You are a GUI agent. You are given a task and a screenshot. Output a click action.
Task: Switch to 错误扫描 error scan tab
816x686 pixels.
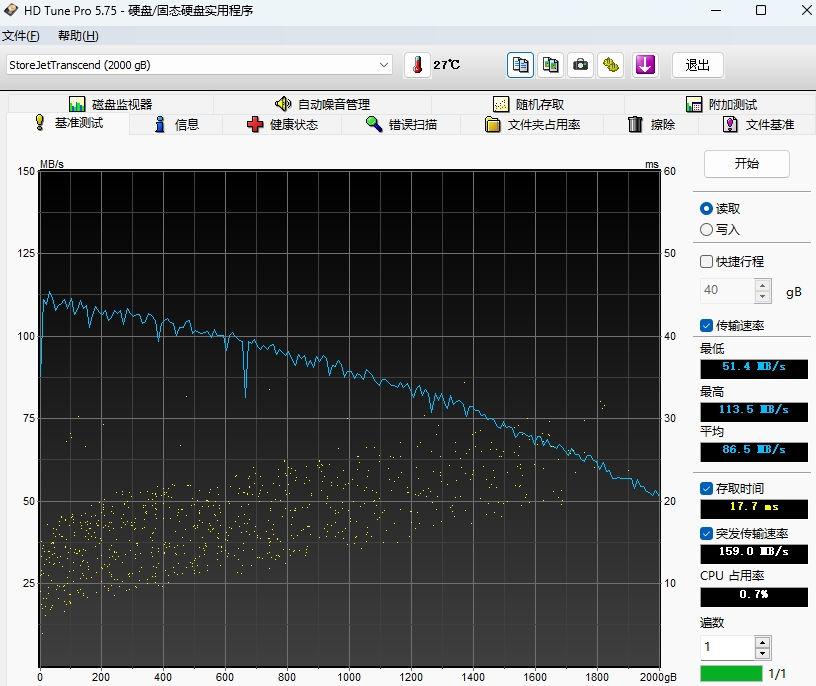[x=401, y=124]
